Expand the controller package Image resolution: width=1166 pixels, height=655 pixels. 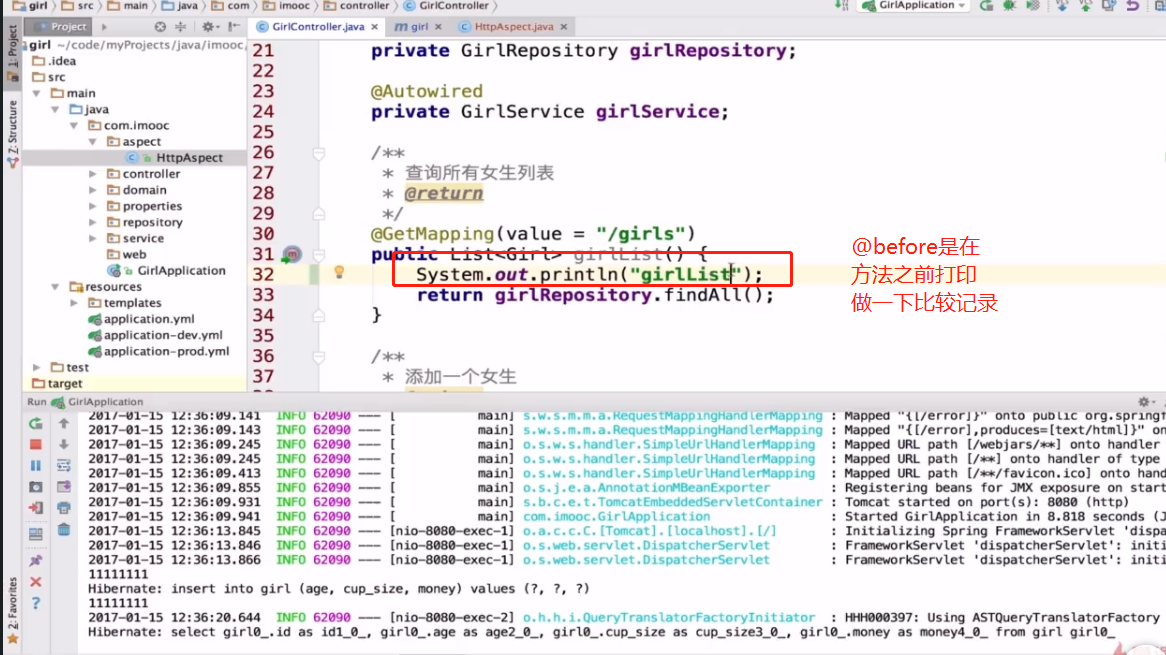point(92,174)
